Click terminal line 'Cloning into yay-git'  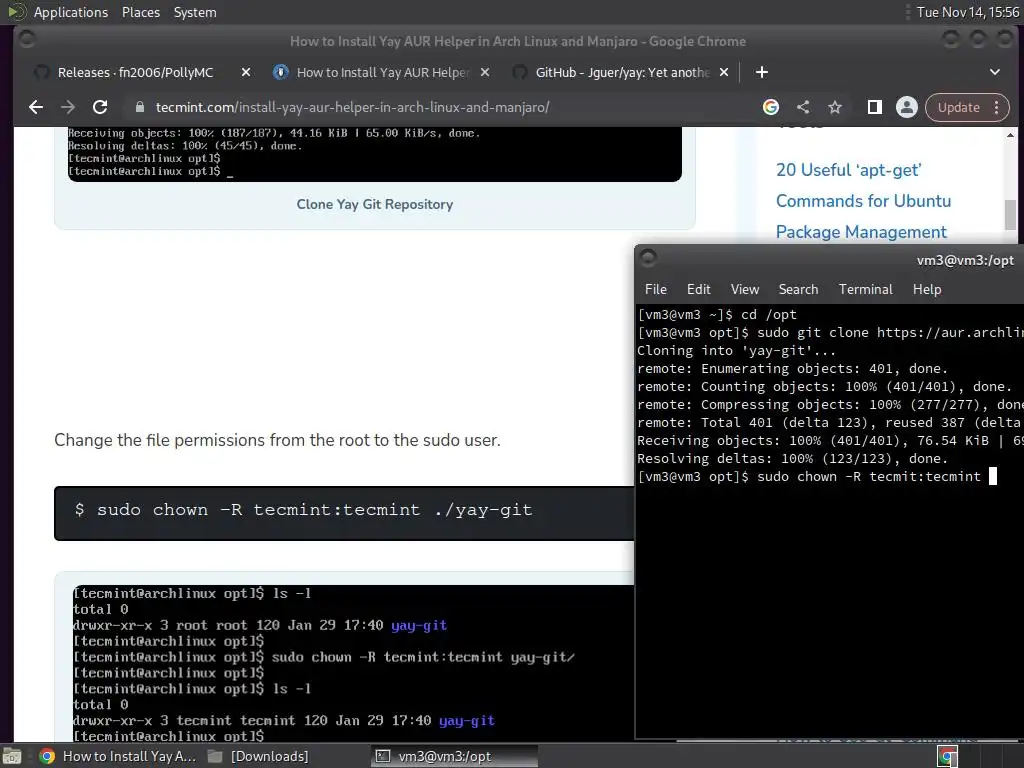coord(736,351)
